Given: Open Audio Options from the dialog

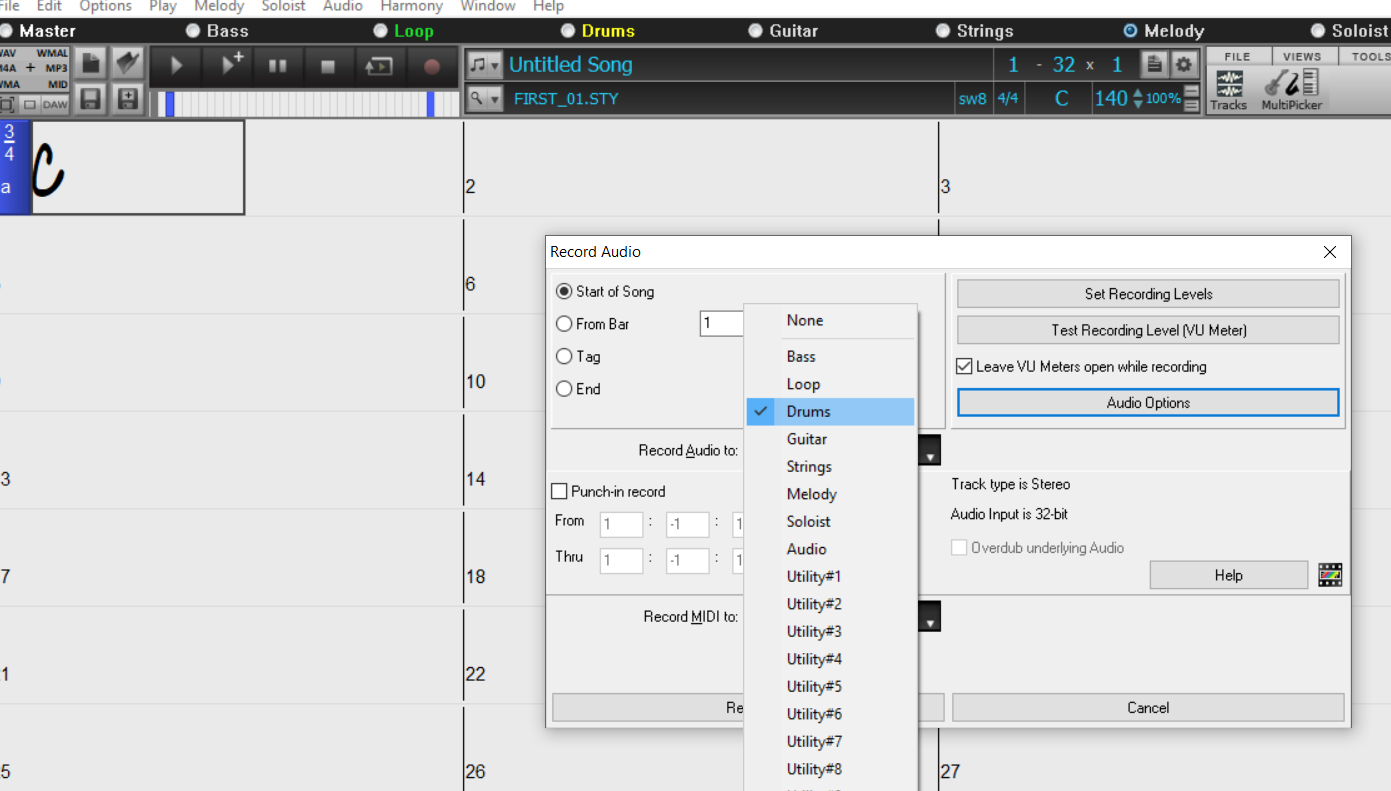Looking at the screenshot, I should [x=1148, y=403].
